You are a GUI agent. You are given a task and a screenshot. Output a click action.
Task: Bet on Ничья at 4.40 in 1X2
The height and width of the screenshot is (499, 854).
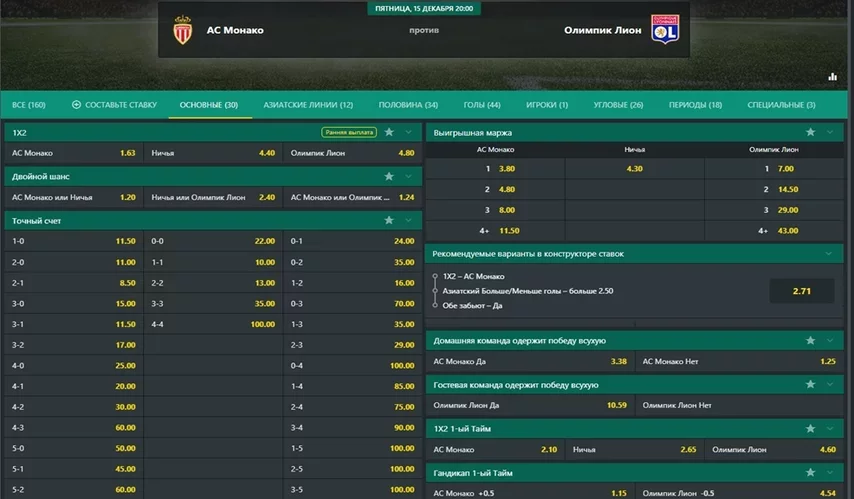(x=213, y=153)
